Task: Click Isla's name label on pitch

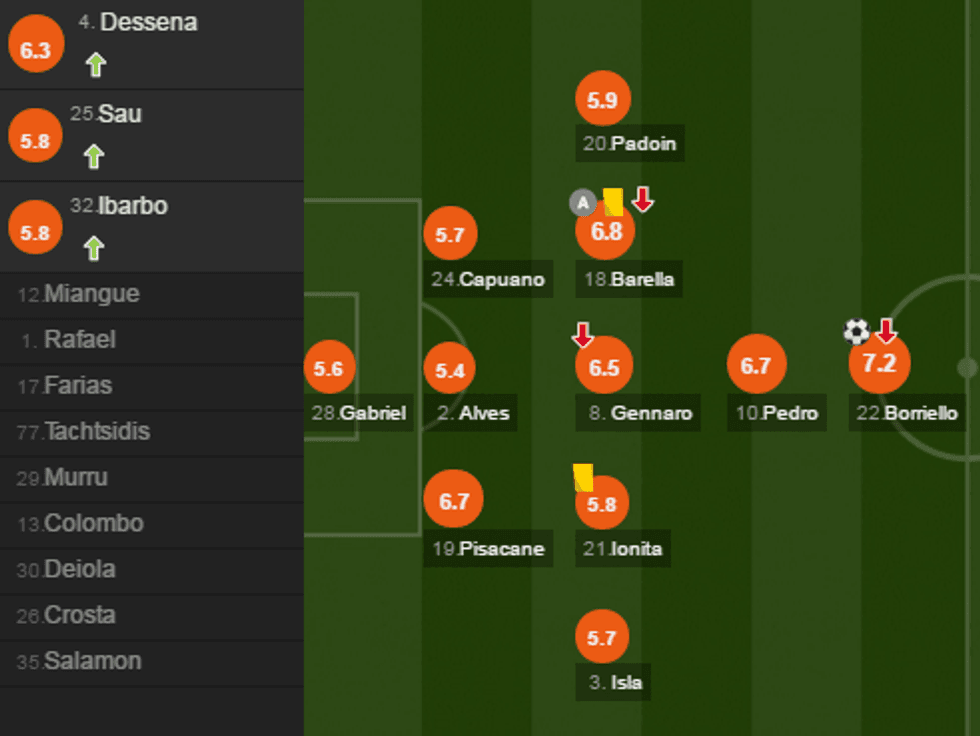Action: (x=614, y=684)
